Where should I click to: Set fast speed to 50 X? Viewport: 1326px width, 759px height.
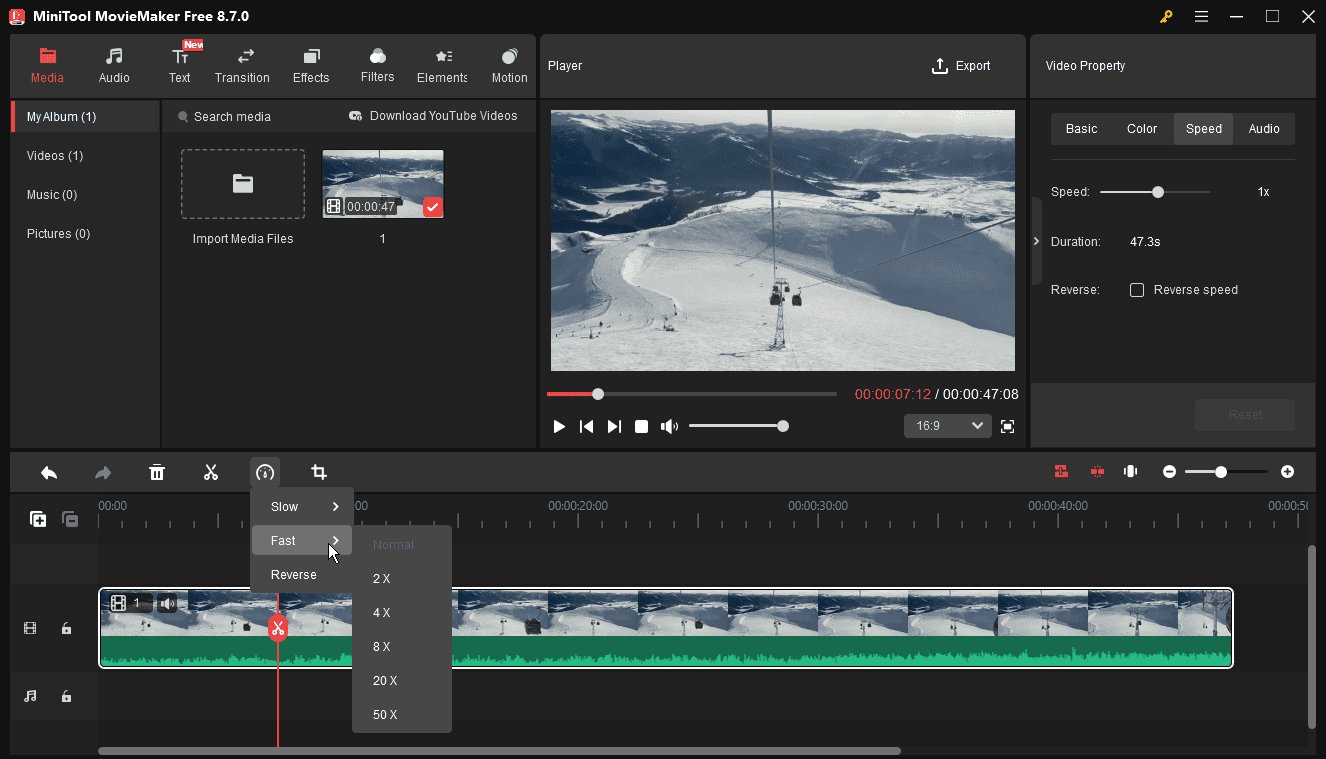pos(402,715)
